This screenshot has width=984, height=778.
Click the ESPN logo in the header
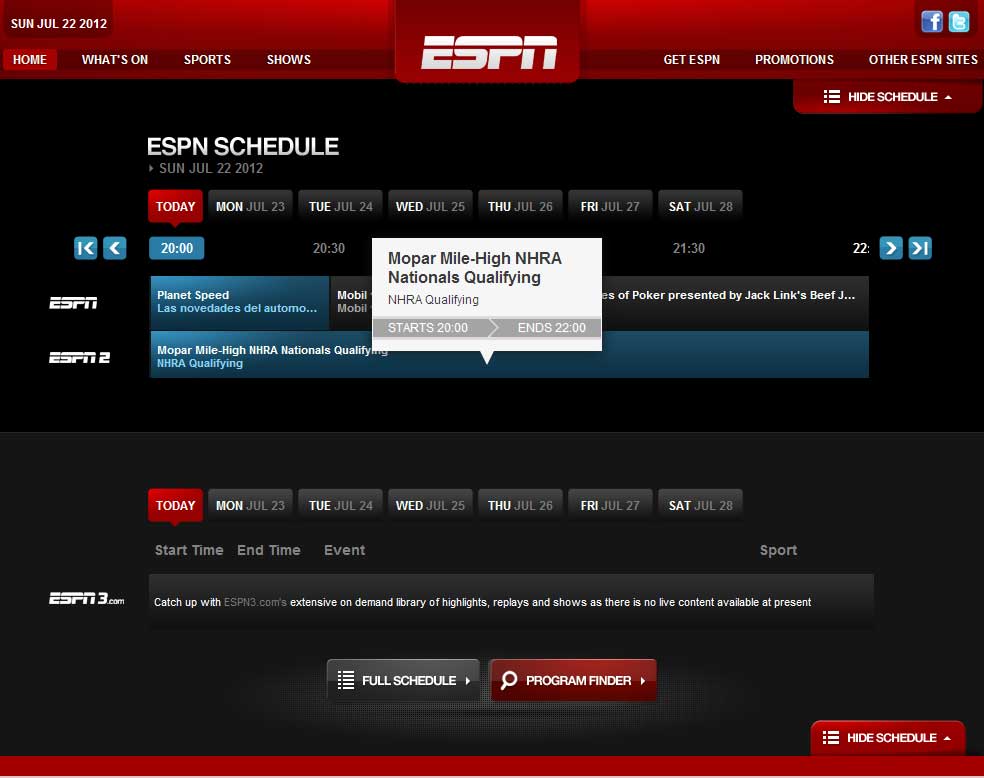489,52
